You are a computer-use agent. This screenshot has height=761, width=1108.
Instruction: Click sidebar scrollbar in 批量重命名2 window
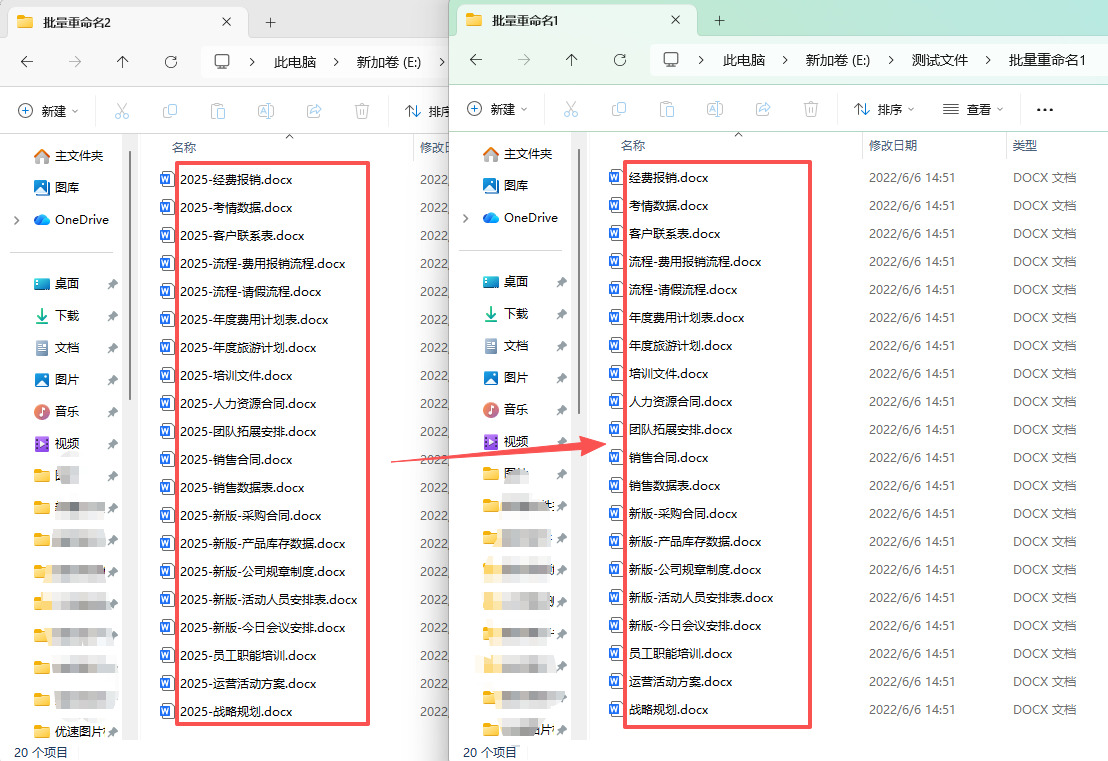click(x=130, y=276)
